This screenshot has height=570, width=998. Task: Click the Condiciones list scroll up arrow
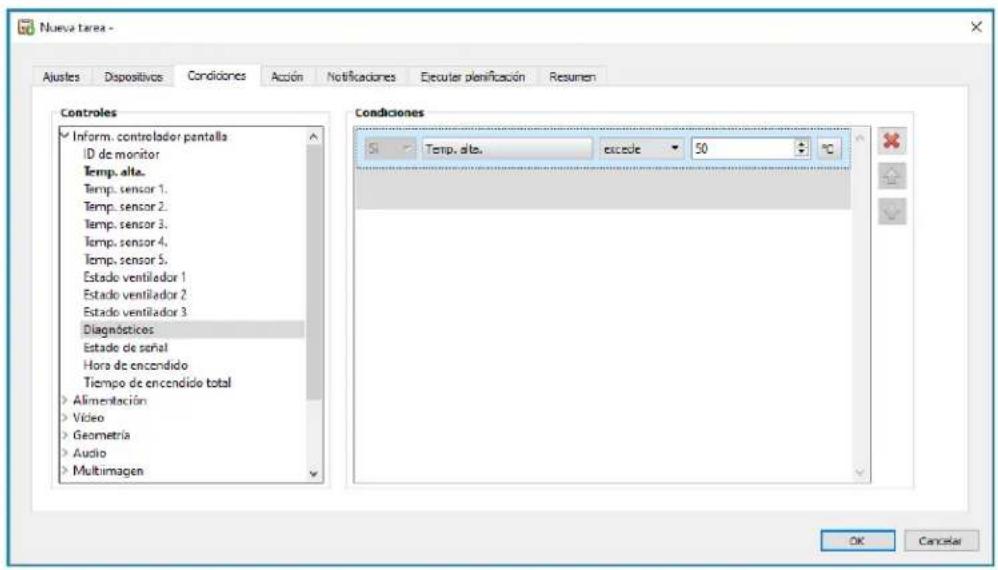tap(860, 137)
